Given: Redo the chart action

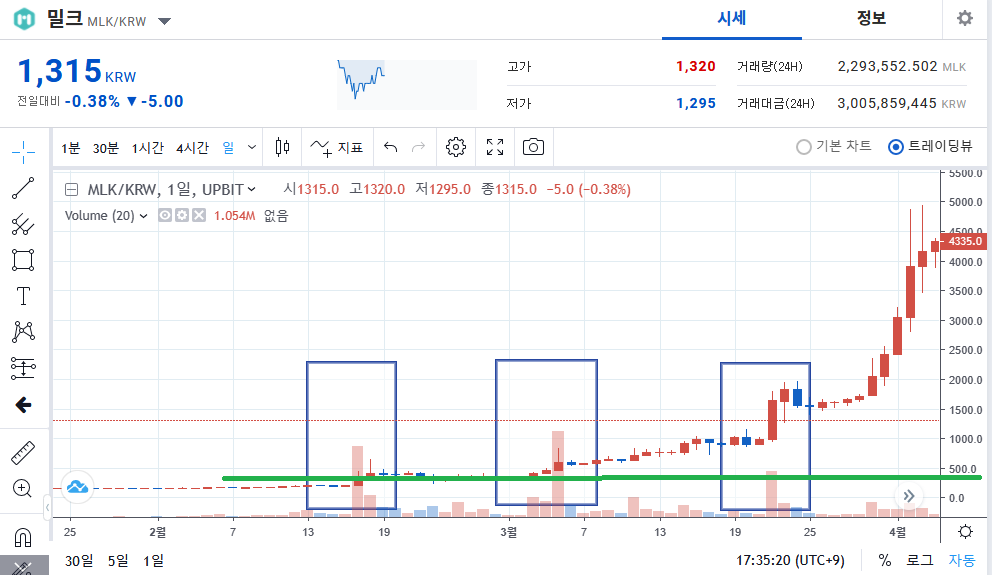Looking at the screenshot, I should pyautogui.click(x=418, y=147).
